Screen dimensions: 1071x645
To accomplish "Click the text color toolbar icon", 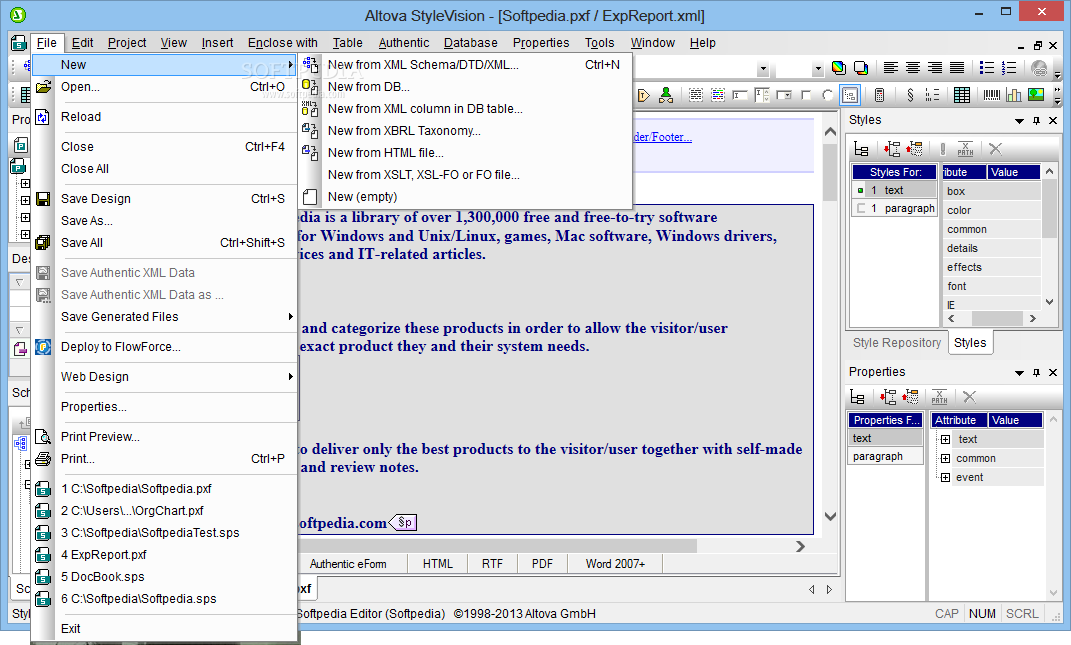I will tap(839, 68).
